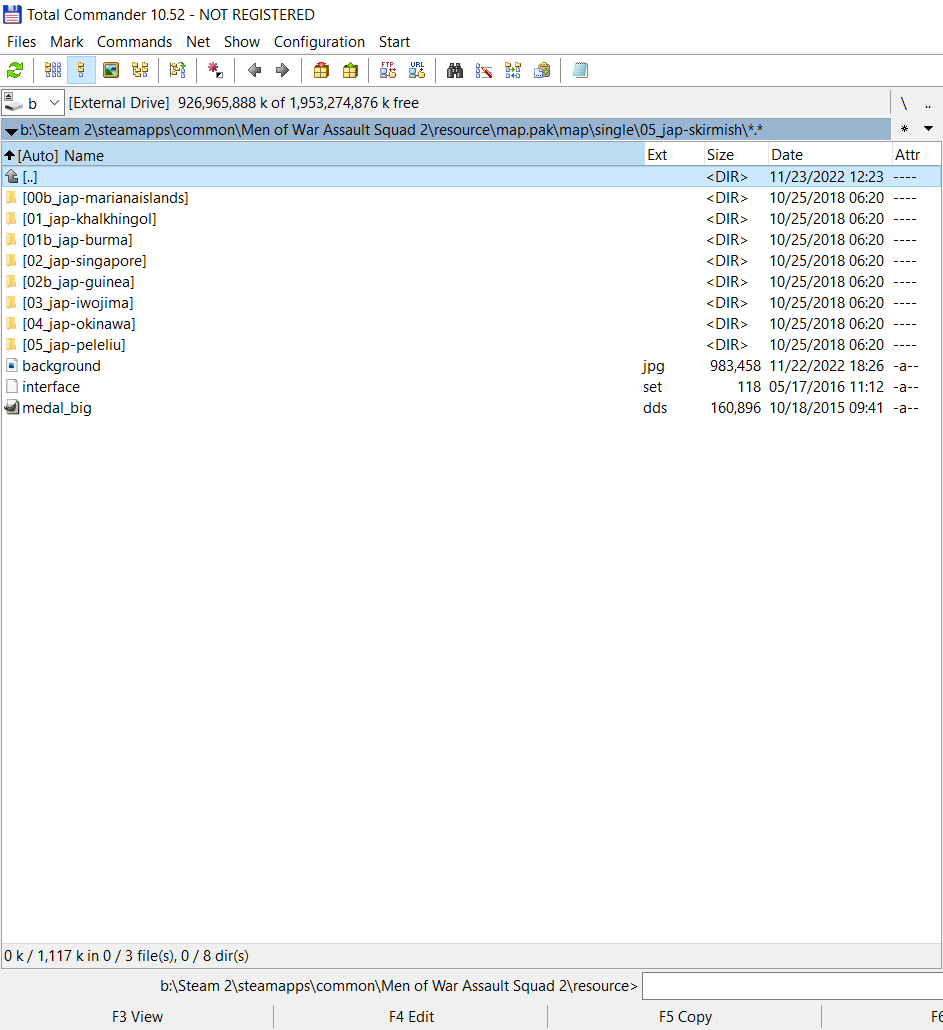
Task: Click the blank file icon of interface
Action: click(11, 386)
